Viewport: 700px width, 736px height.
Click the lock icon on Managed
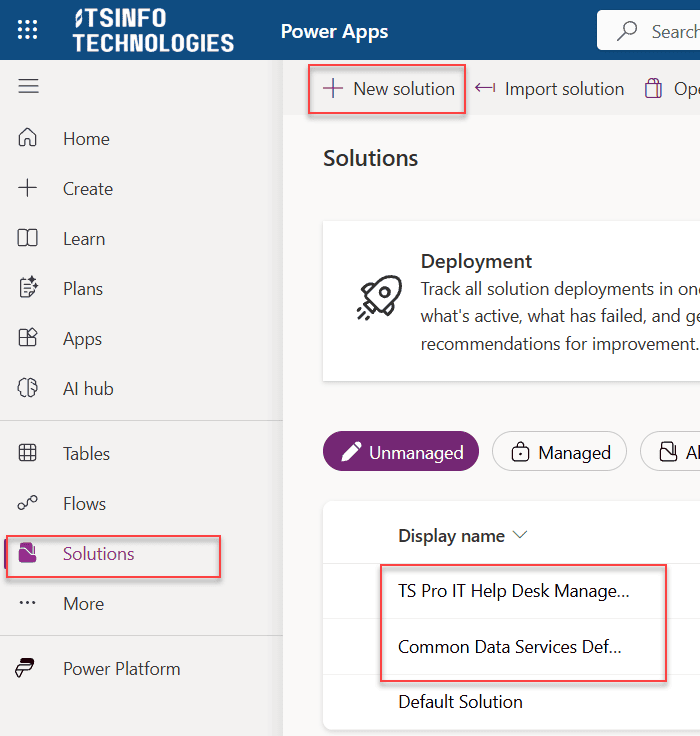coord(520,452)
